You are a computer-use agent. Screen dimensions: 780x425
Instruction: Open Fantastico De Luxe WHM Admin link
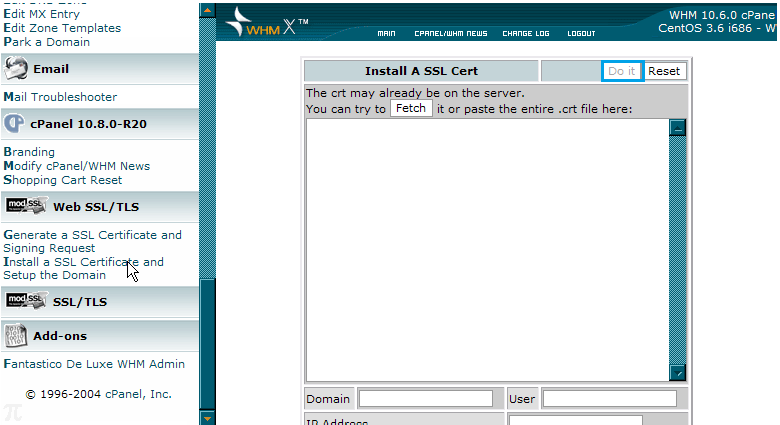[x=94, y=364]
